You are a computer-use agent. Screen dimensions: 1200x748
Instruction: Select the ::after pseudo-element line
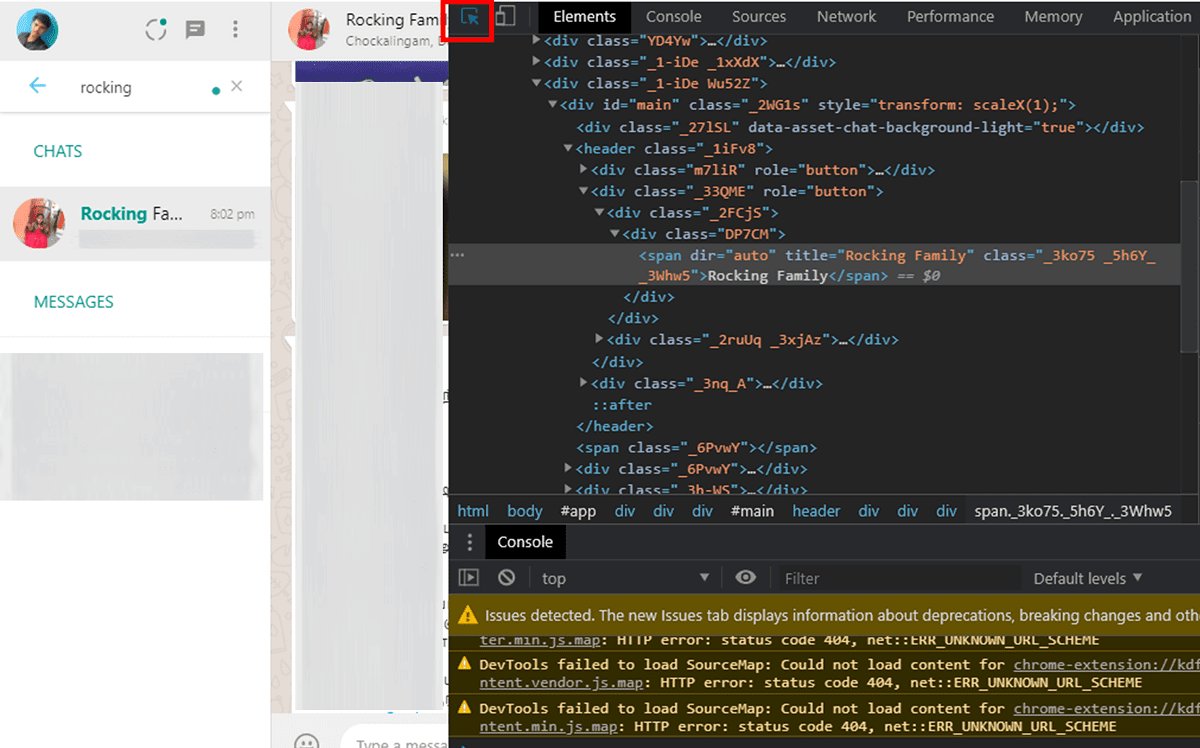point(622,405)
